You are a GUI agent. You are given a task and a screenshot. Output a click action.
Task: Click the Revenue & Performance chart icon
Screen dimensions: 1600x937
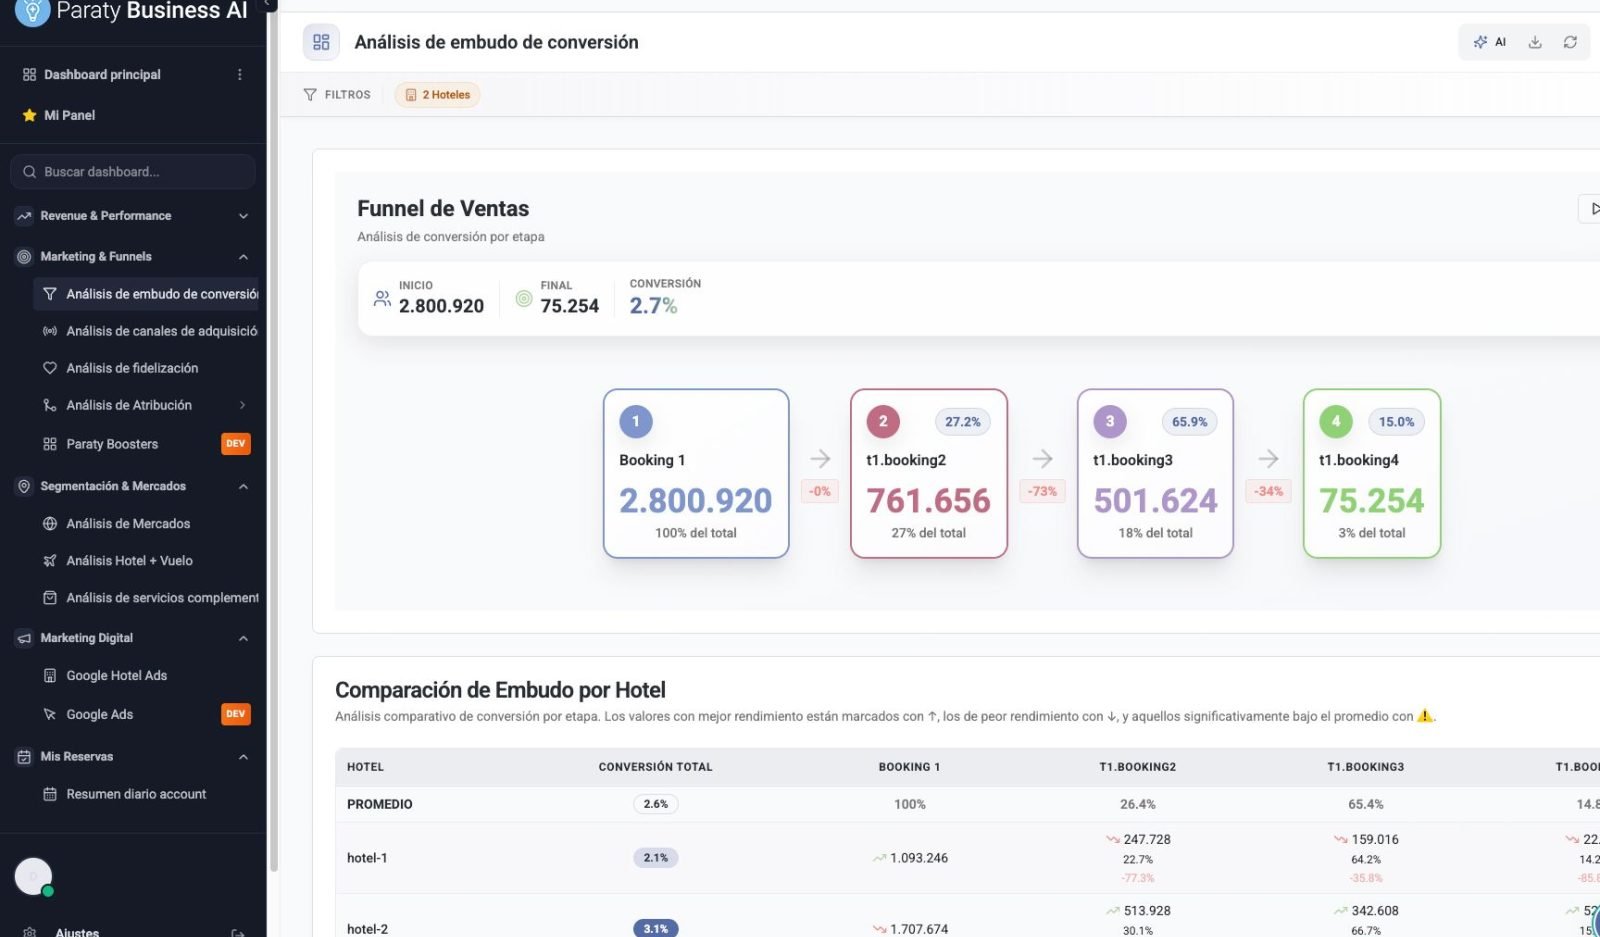[x=24, y=216]
